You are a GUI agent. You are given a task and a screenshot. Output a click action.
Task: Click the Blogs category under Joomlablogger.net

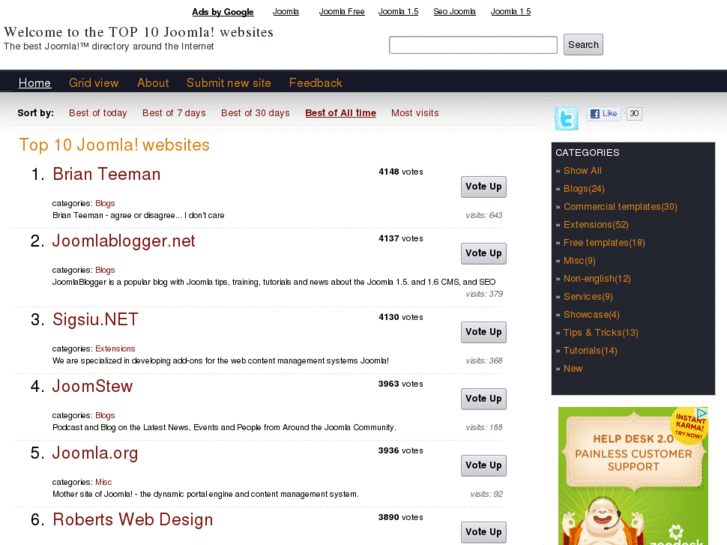point(105,270)
